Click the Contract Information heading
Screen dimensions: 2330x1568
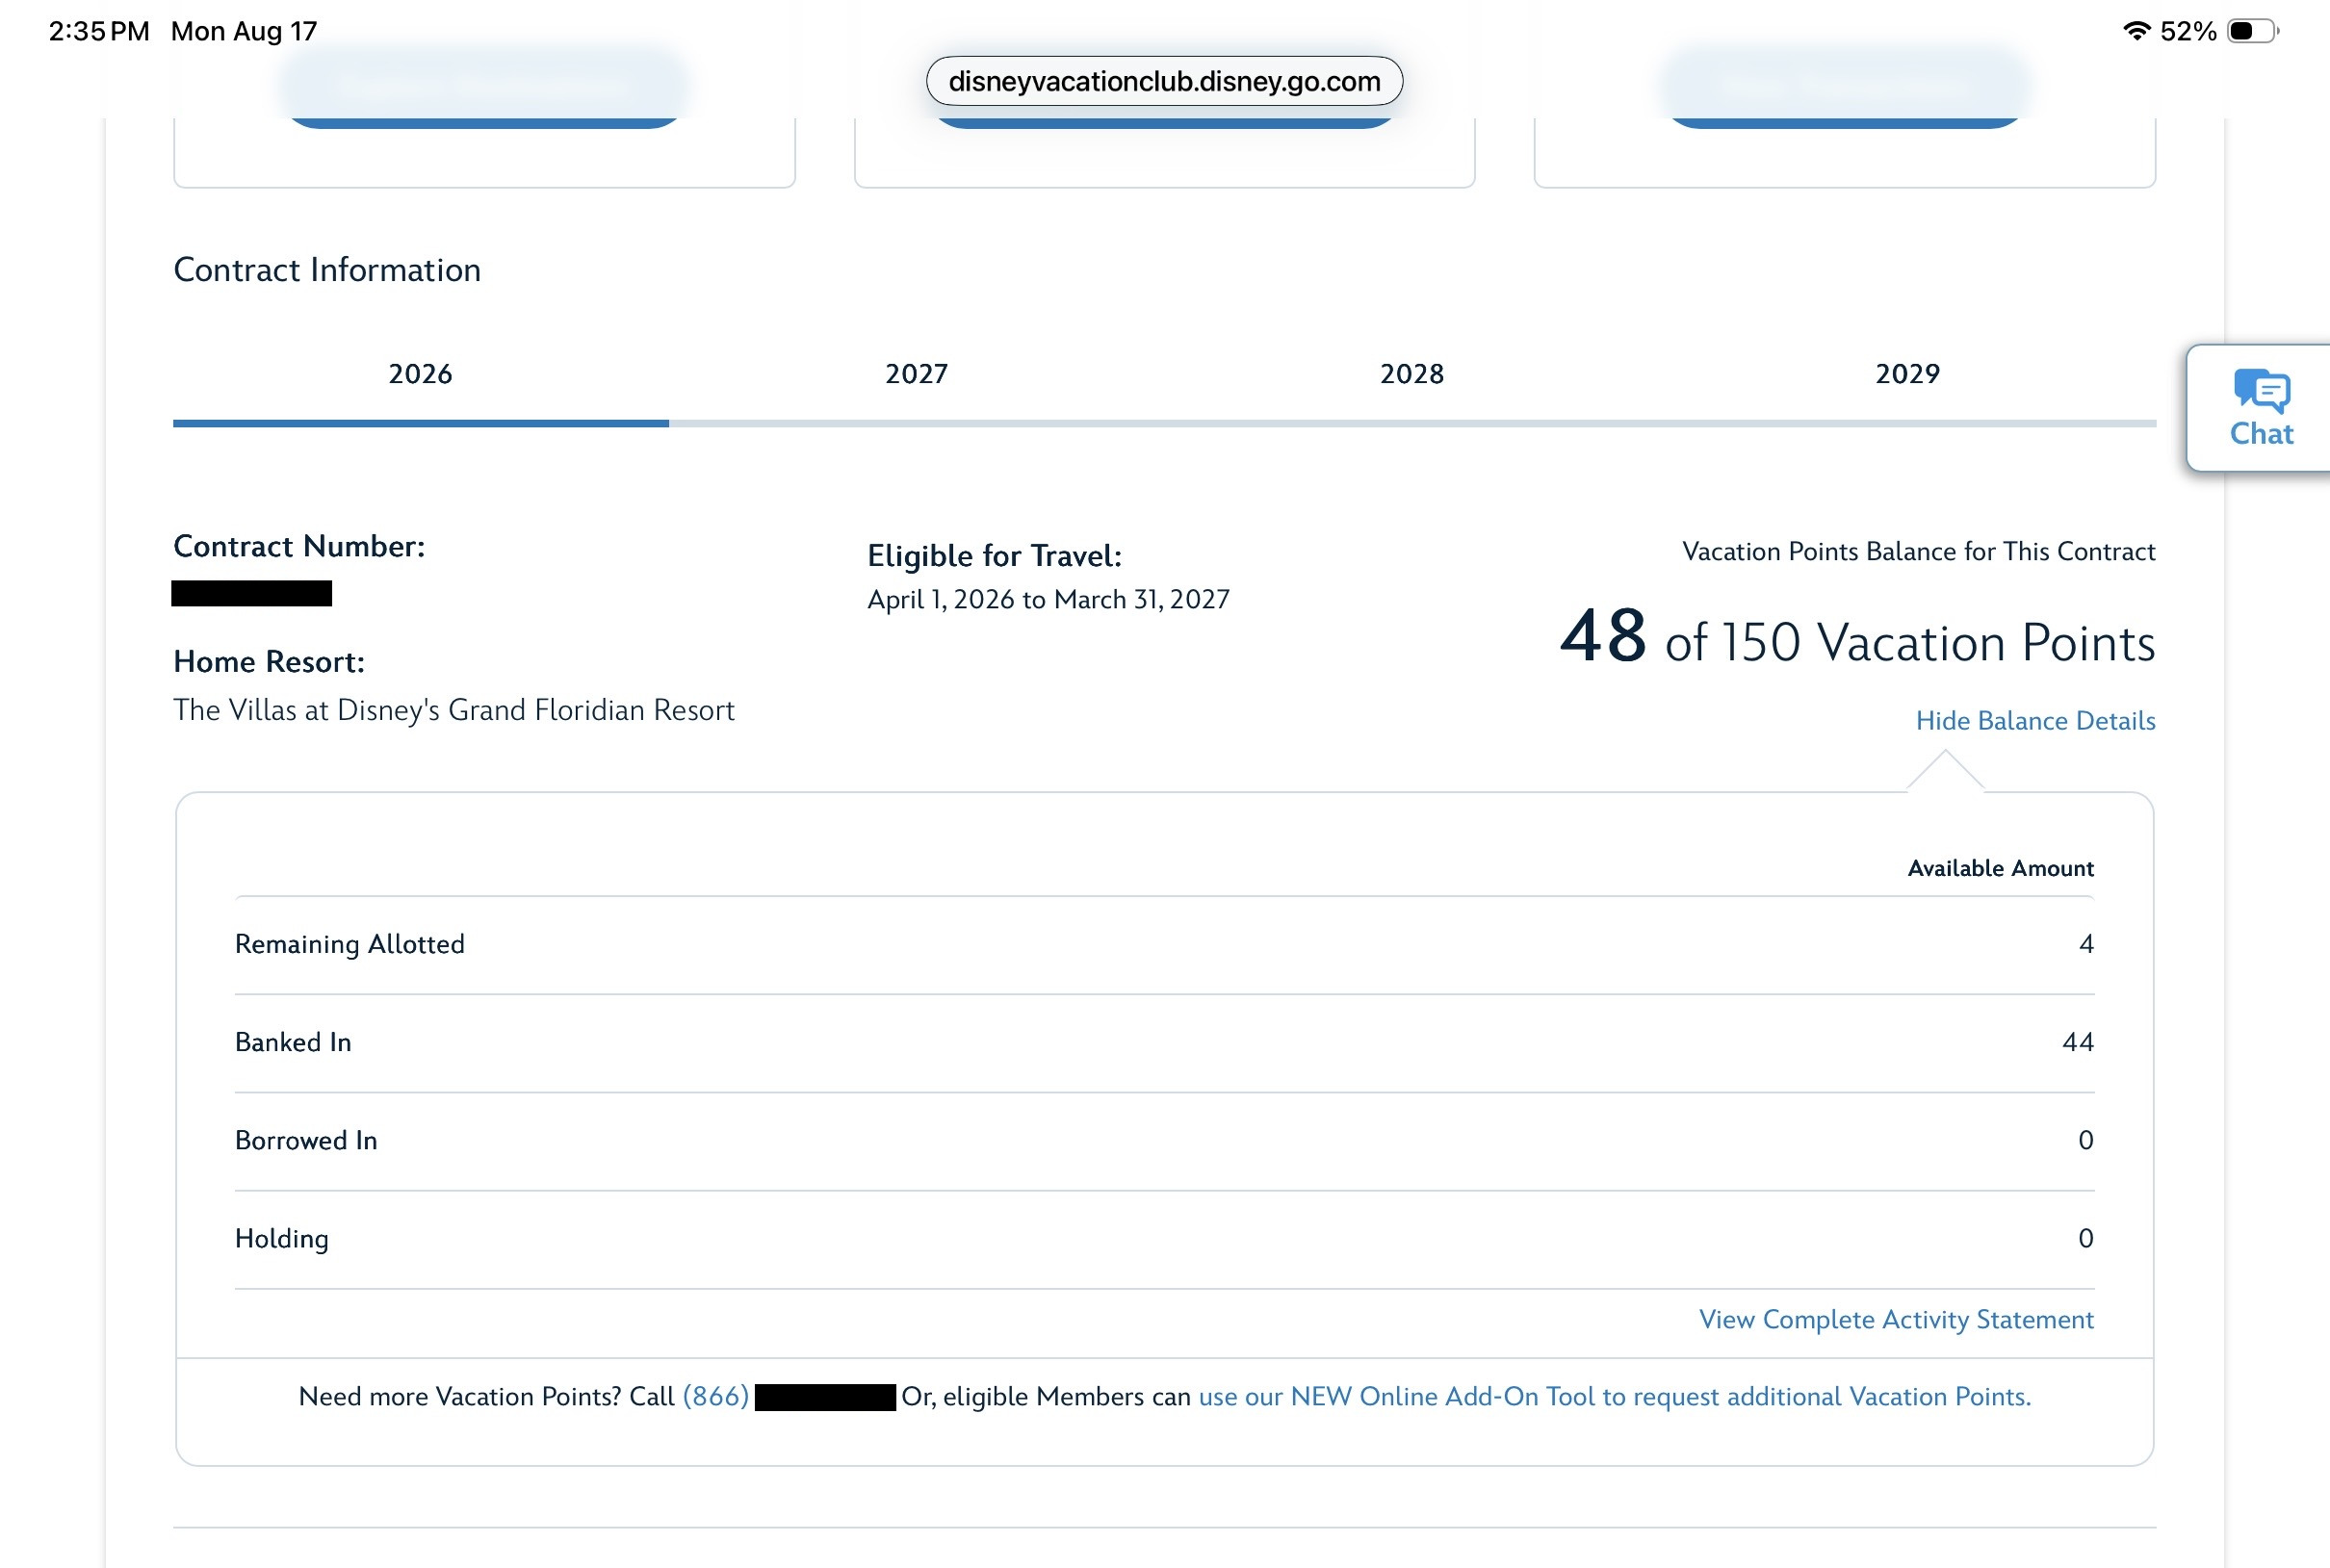pyautogui.click(x=327, y=270)
